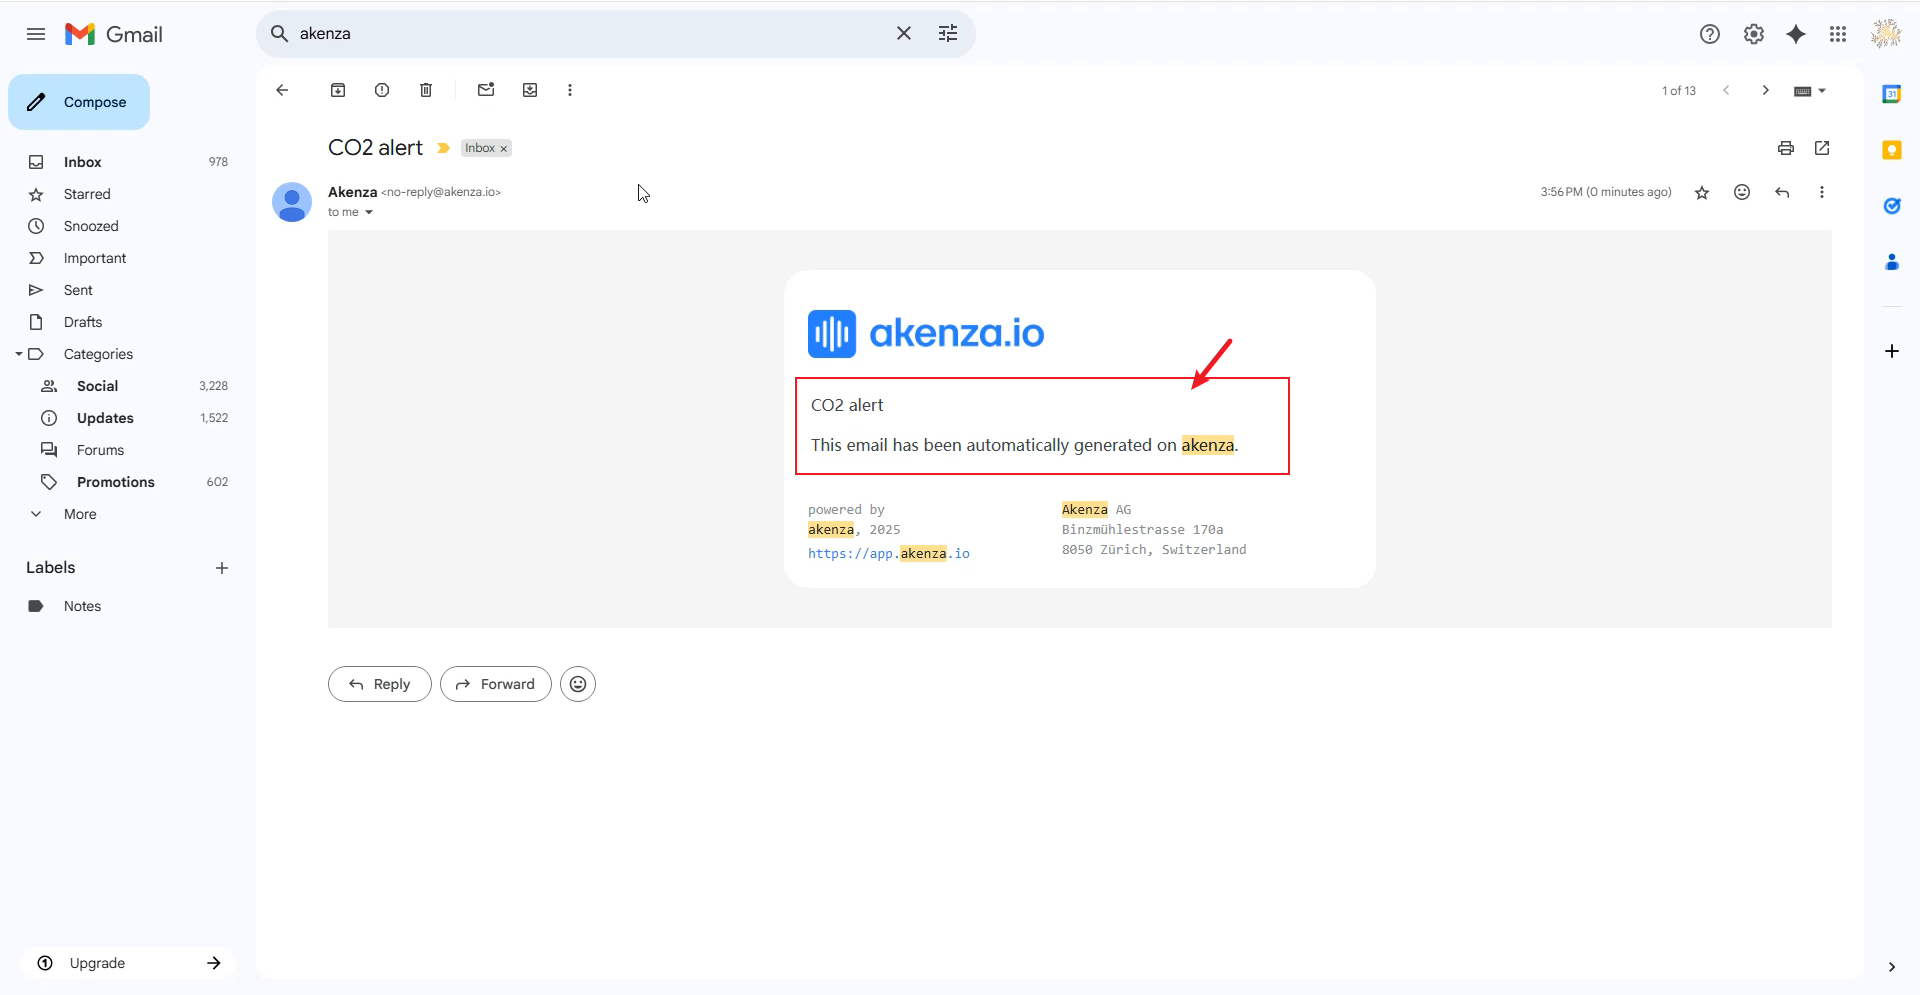Toggle the importance marker beside subject
The image size is (1920, 995).
tap(443, 148)
